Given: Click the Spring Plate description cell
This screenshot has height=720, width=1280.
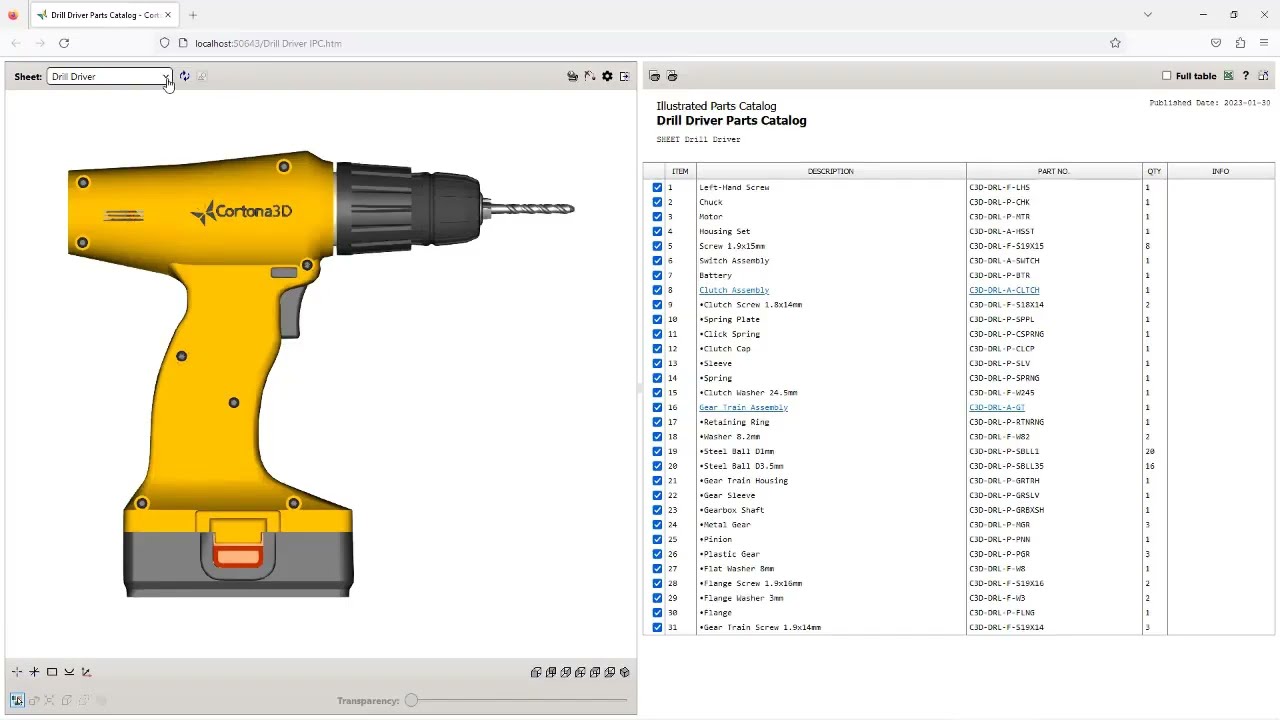Looking at the screenshot, I should 831,319.
